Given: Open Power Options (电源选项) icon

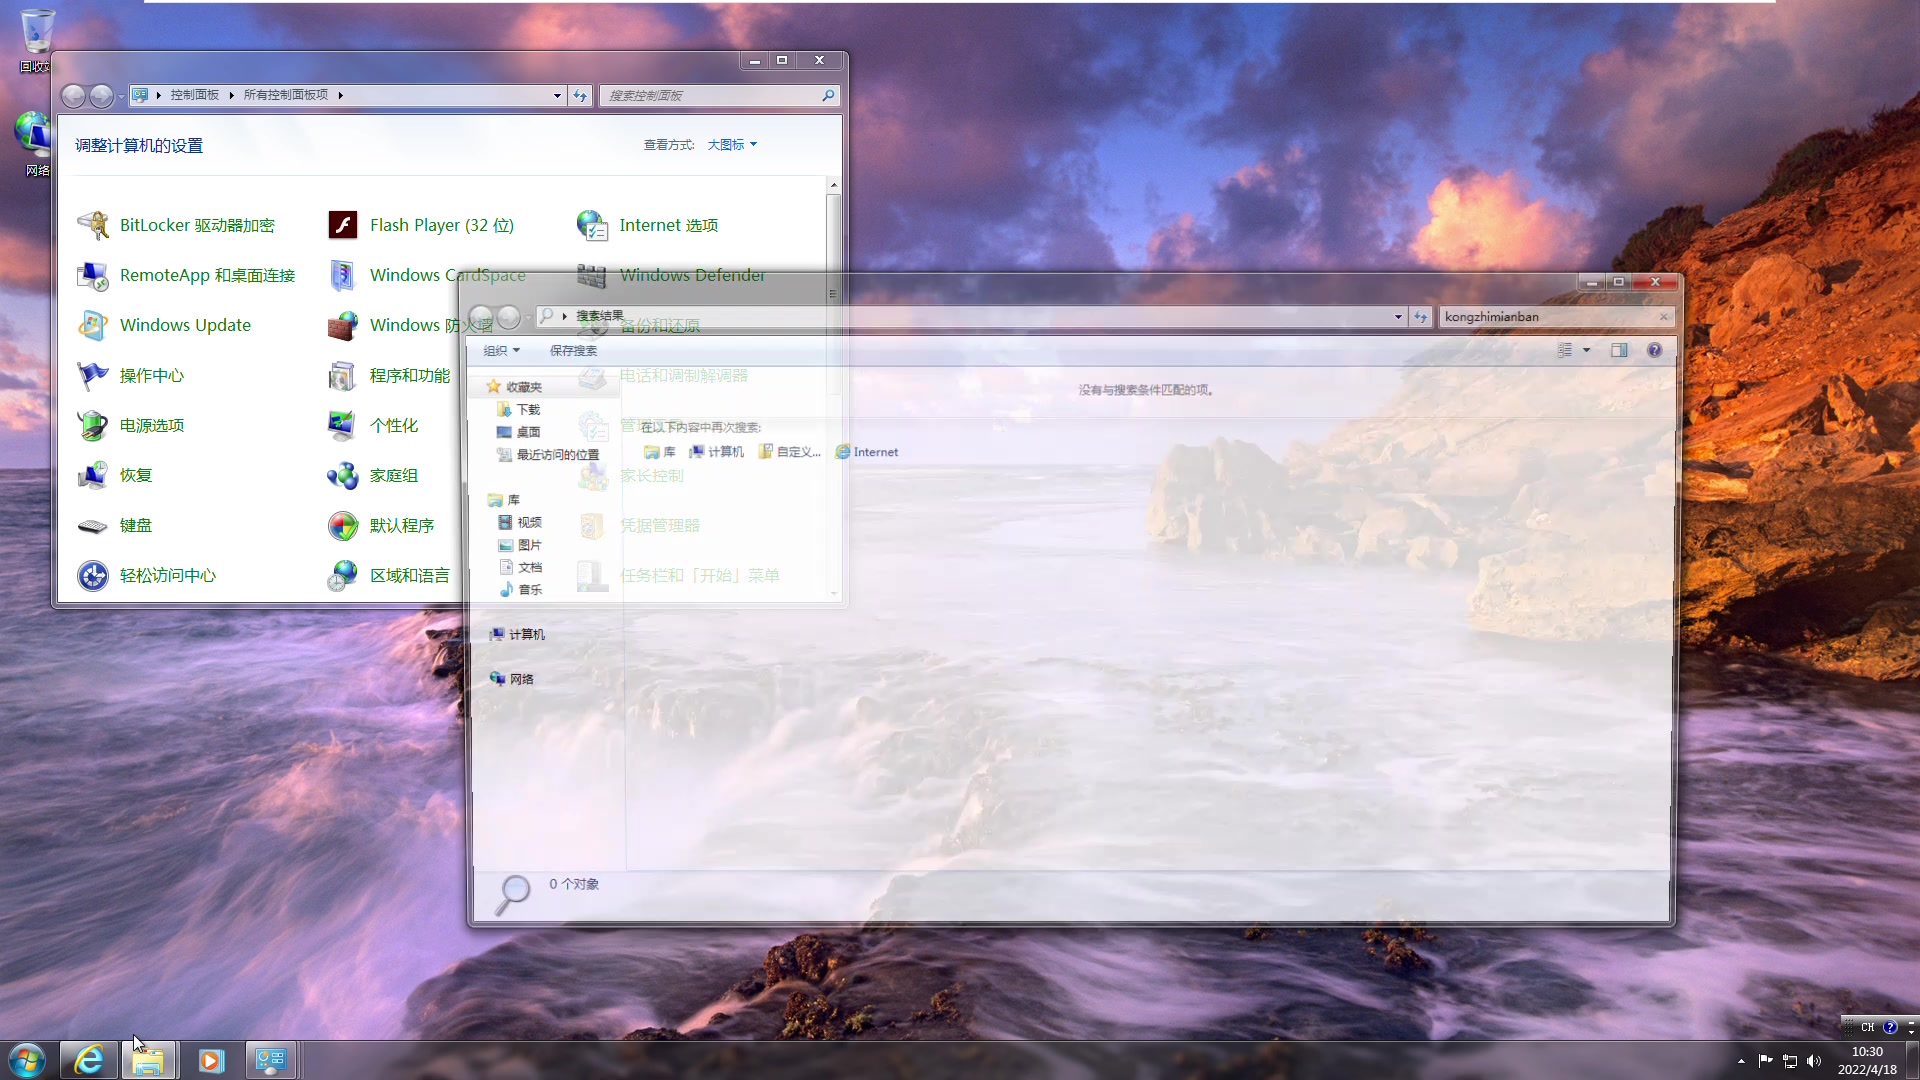Looking at the screenshot, I should pyautogui.click(x=93, y=425).
